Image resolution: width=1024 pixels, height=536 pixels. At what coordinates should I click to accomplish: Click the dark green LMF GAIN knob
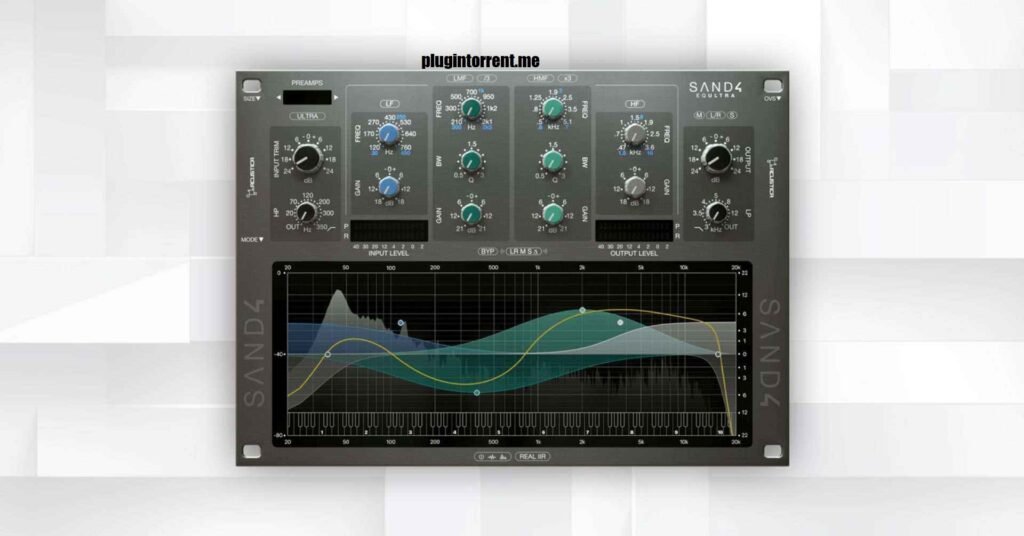[x=472, y=213]
